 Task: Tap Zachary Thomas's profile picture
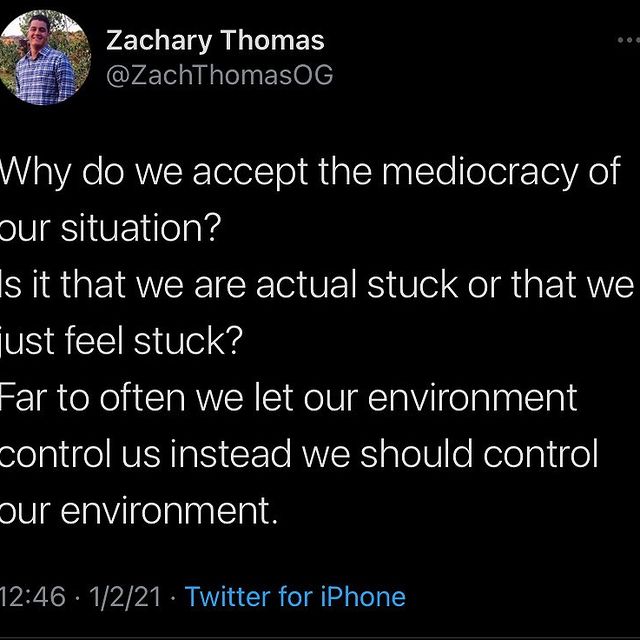pos(44,58)
